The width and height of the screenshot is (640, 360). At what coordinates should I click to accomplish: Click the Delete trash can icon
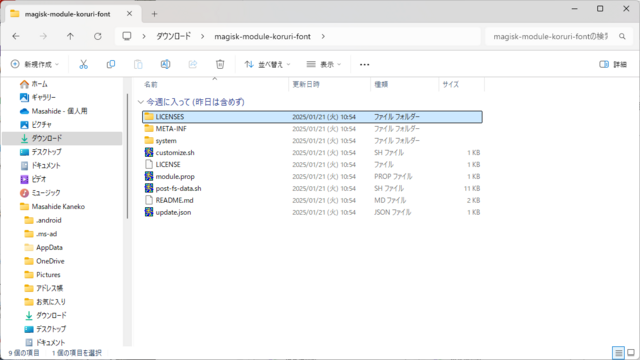220,64
